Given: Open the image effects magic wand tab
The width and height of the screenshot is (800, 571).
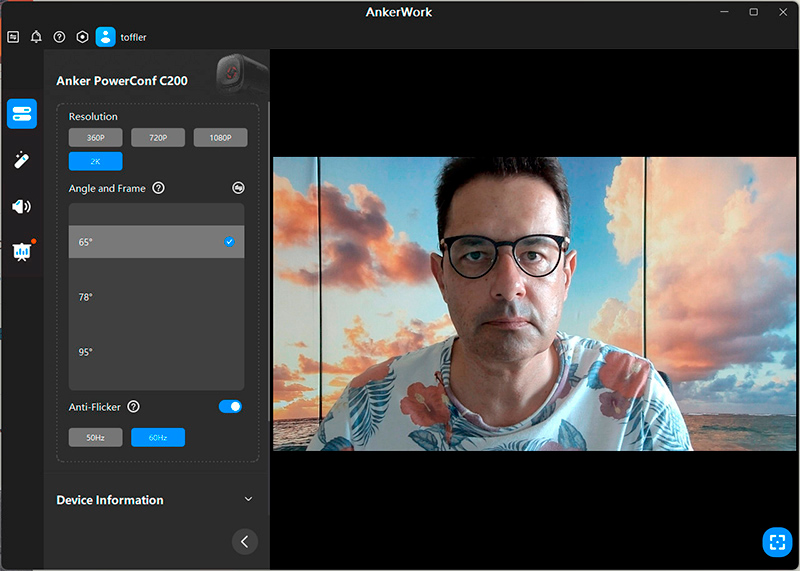Looking at the screenshot, I should click(22, 160).
